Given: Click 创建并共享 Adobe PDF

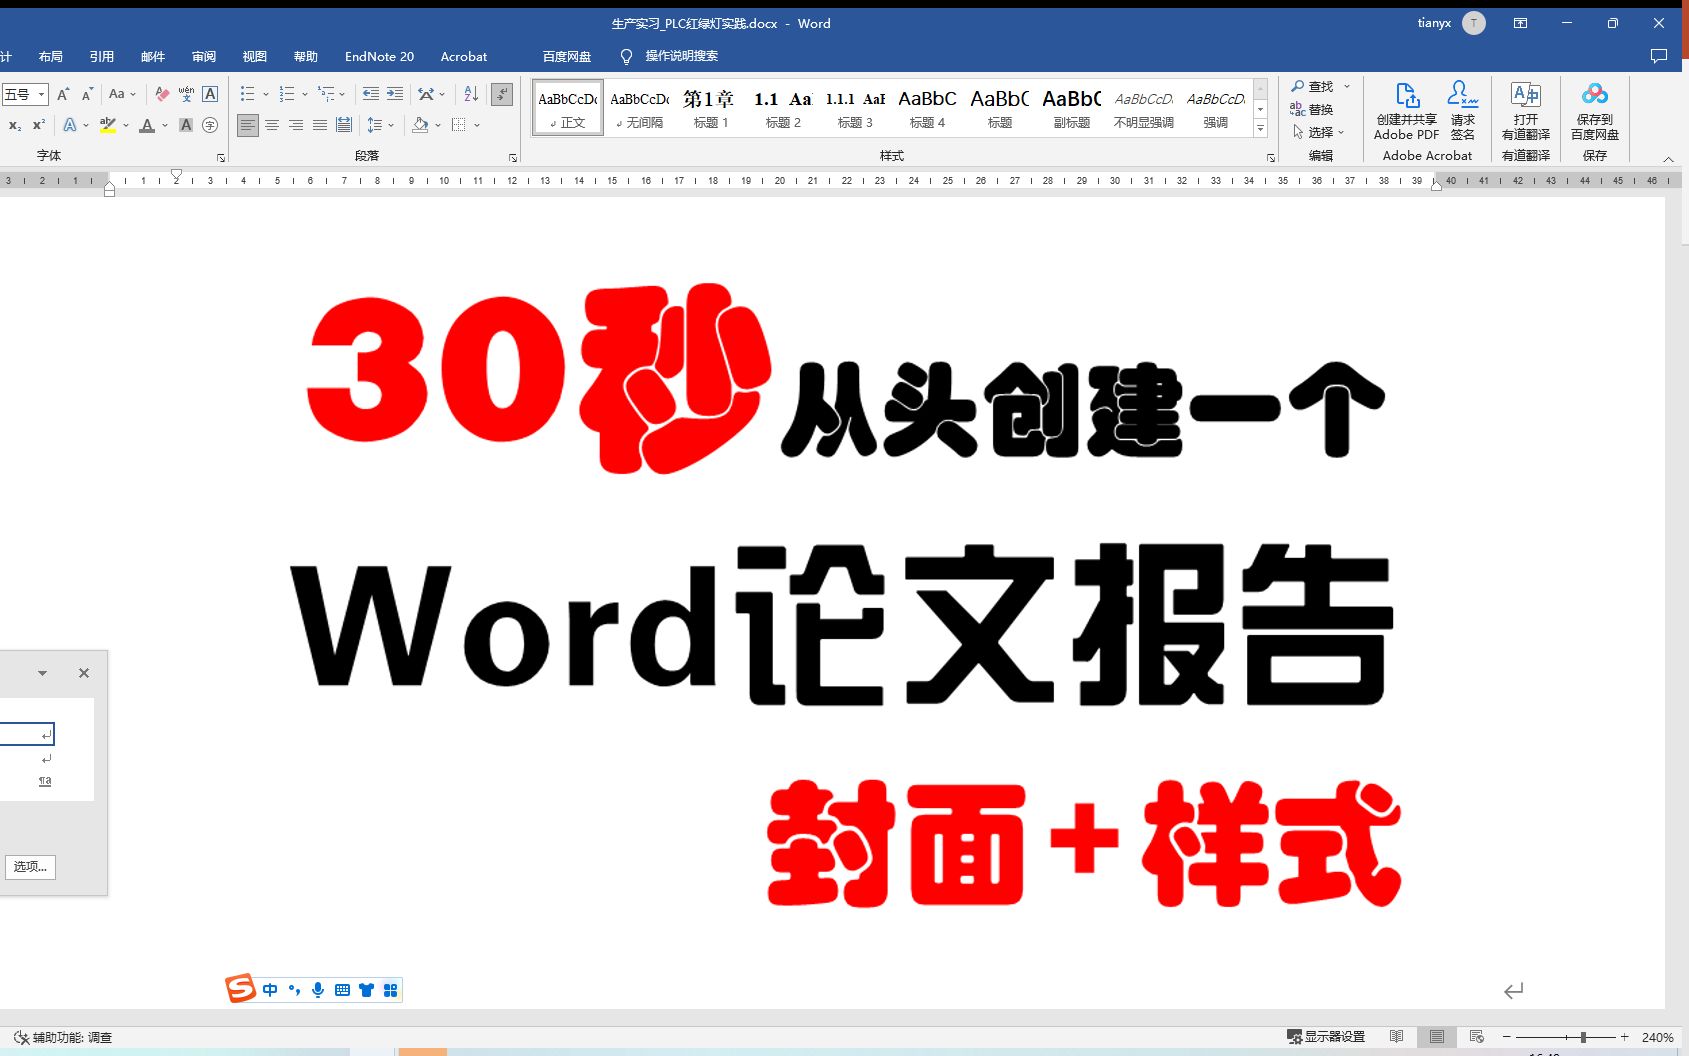Looking at the screenshot, I should point(1406,110).
